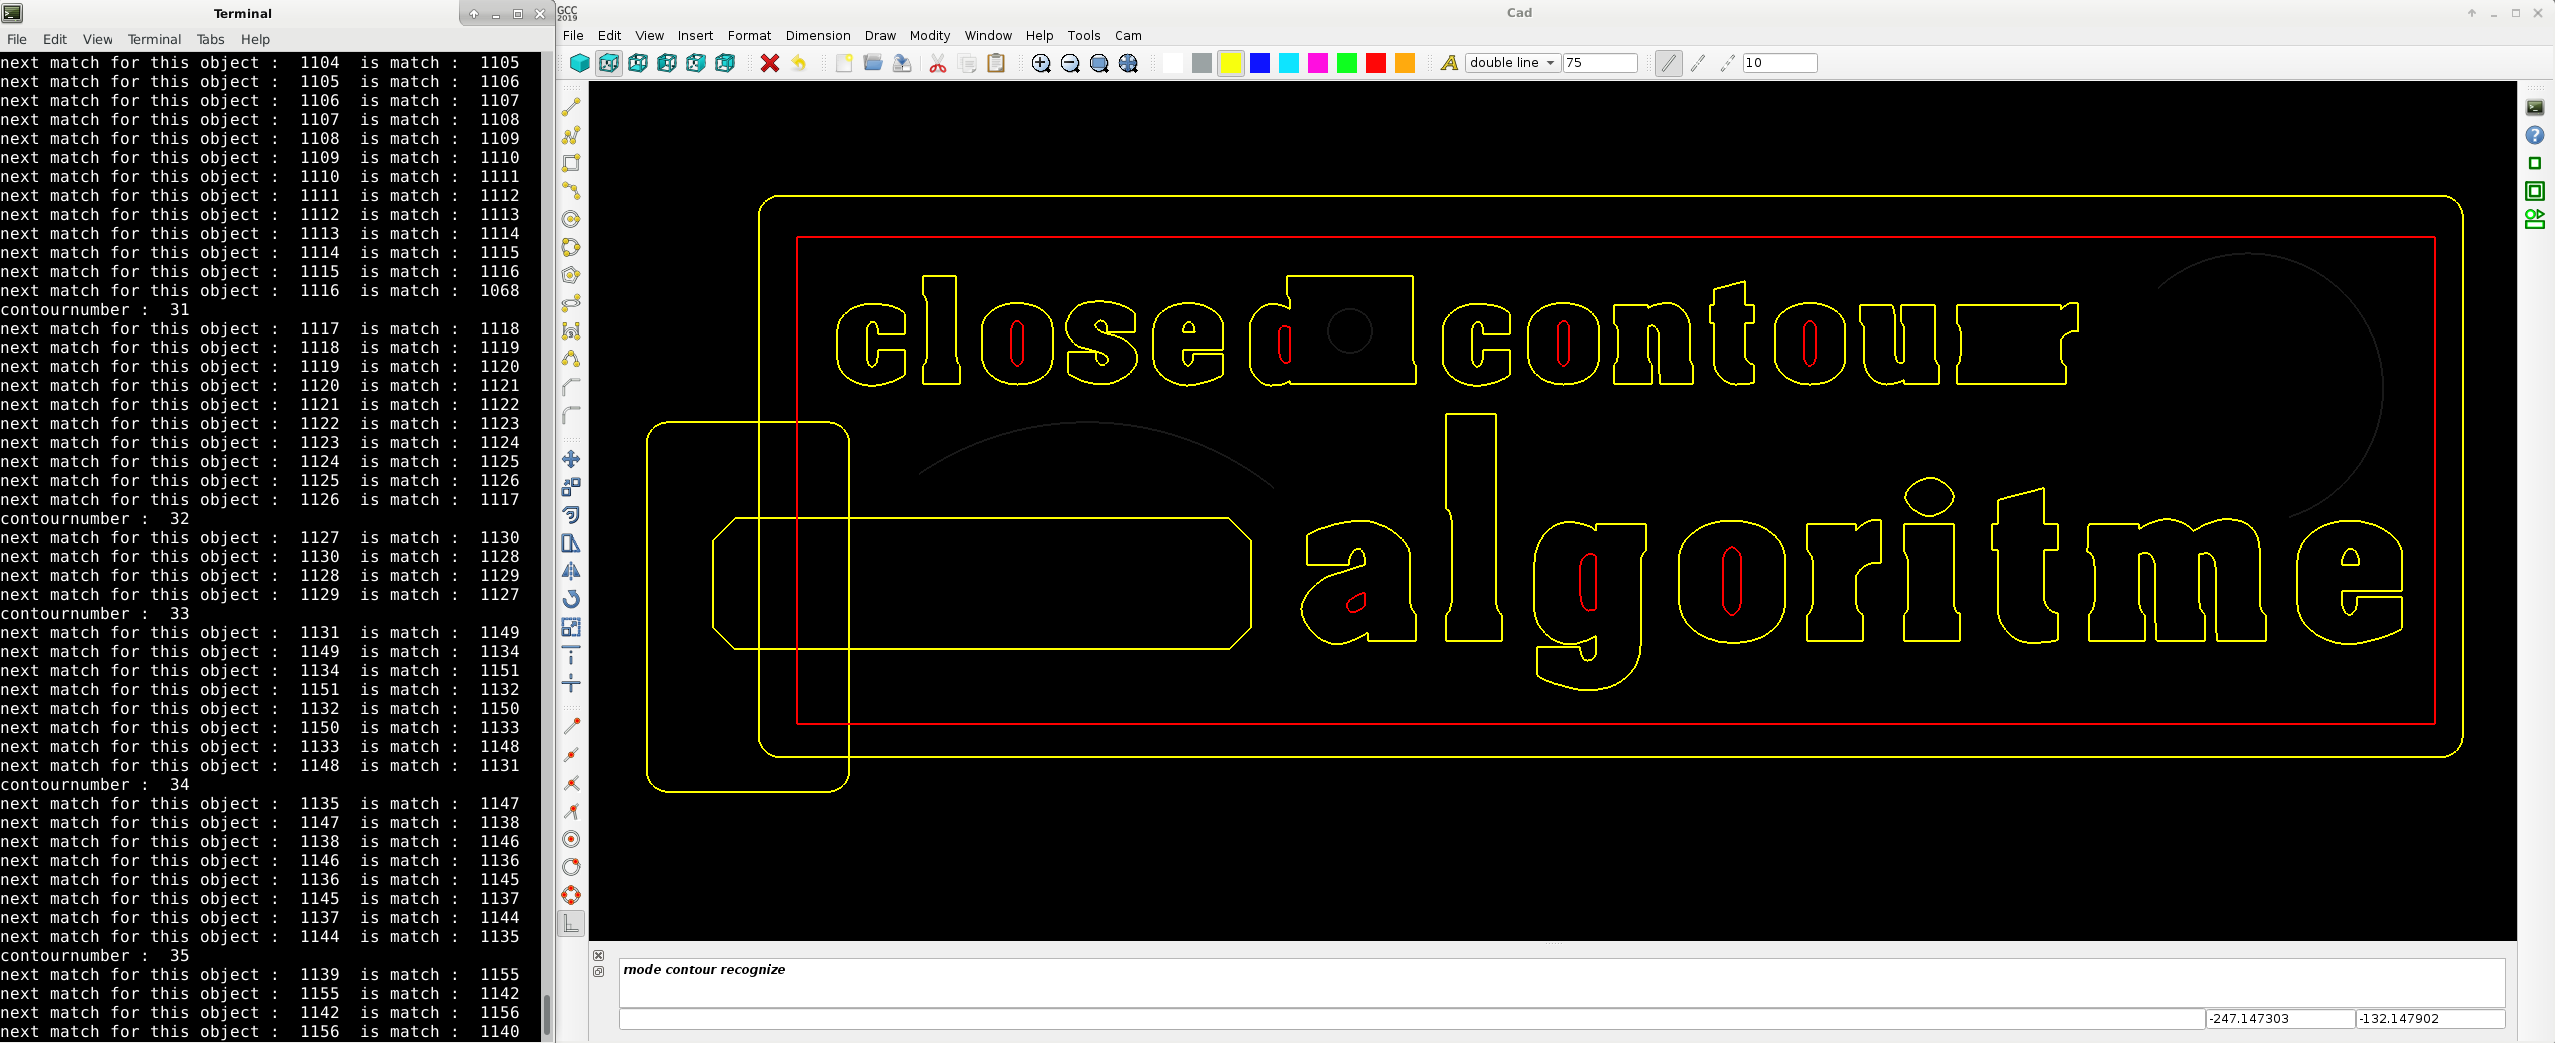This screenshot has width=2555, height=1043.
Task: Select the fillet tool
Action: [x=571, y=415]
